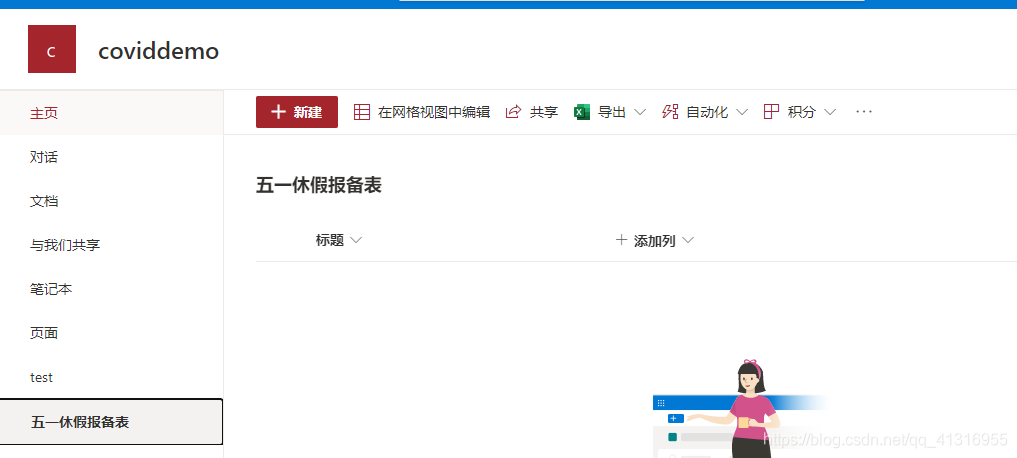1017x458 pixels.
Task: Click the 标题 column header
Action: click(329, 240)
